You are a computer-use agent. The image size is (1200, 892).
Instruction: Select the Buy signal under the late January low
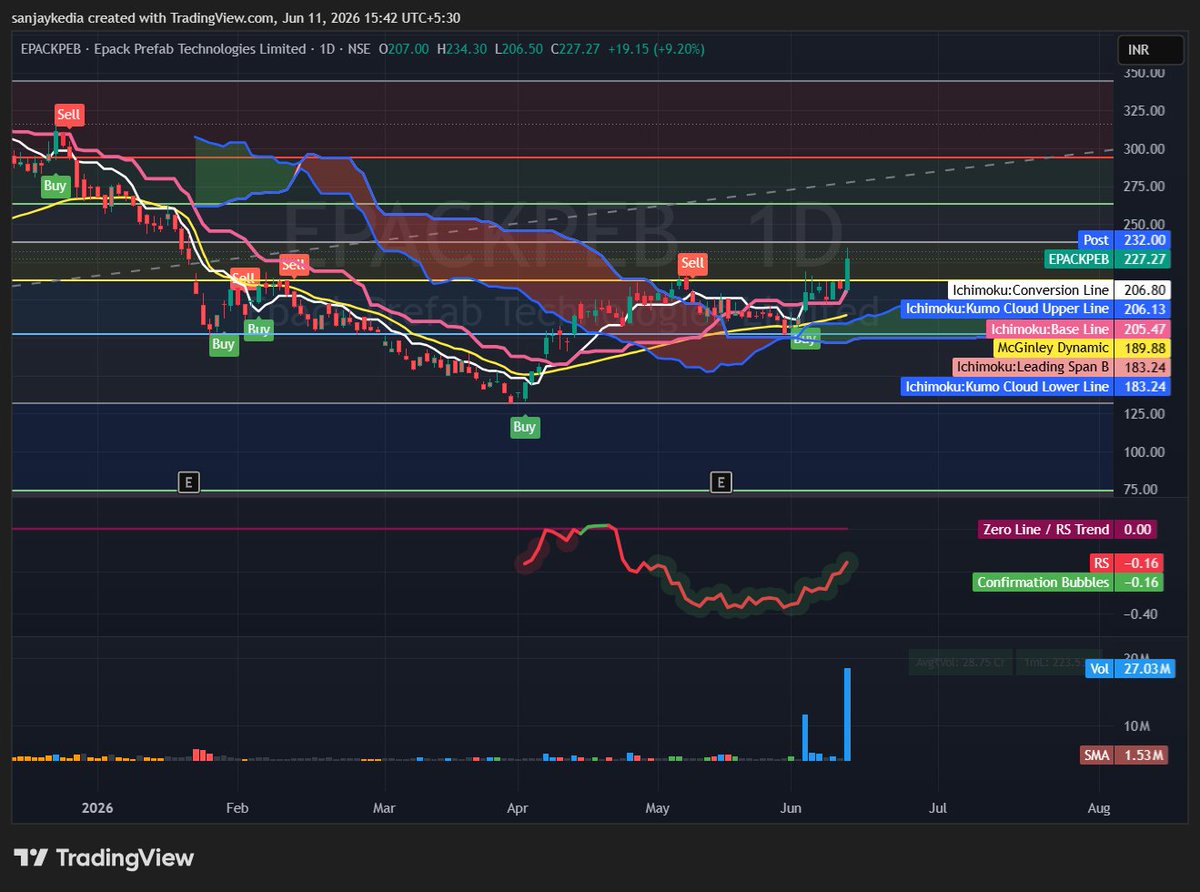[223, 344]
